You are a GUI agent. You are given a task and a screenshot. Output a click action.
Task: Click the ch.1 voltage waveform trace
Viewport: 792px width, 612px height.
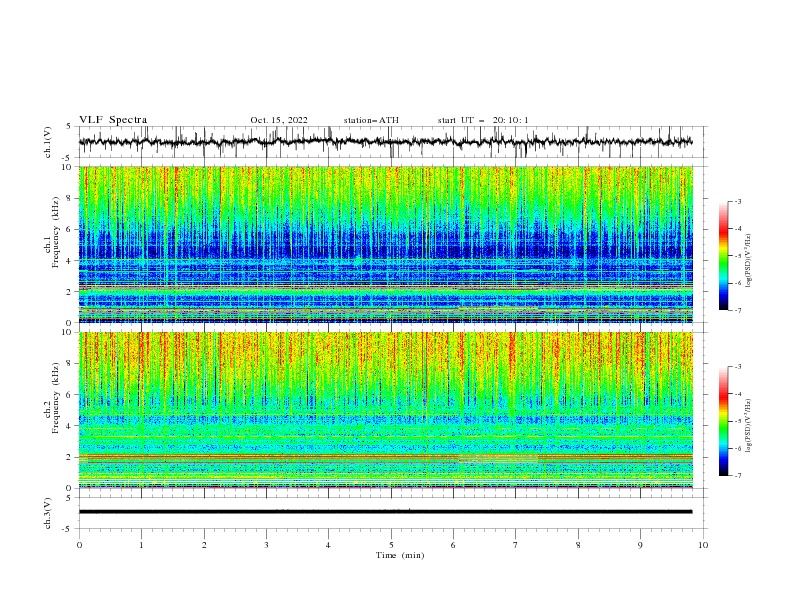pyautogui.click(x=385, y=142)
